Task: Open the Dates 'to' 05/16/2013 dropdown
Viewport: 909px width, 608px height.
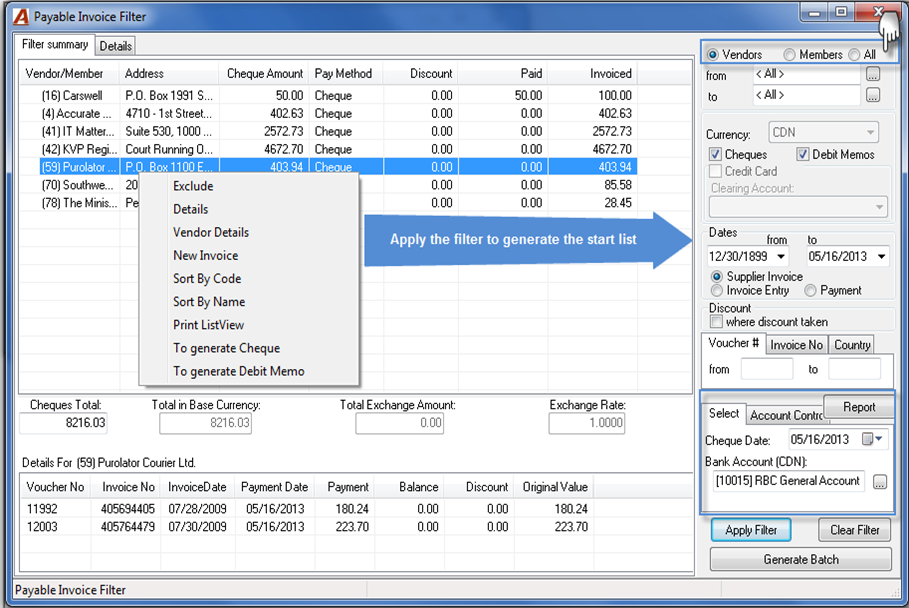Action: [881, 256]
